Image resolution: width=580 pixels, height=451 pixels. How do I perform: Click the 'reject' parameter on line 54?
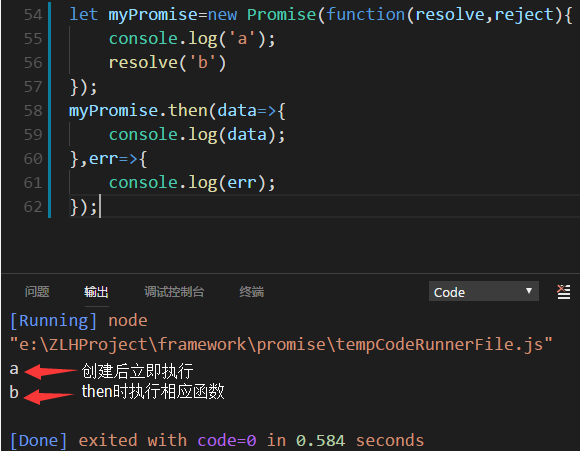[524, 16]
